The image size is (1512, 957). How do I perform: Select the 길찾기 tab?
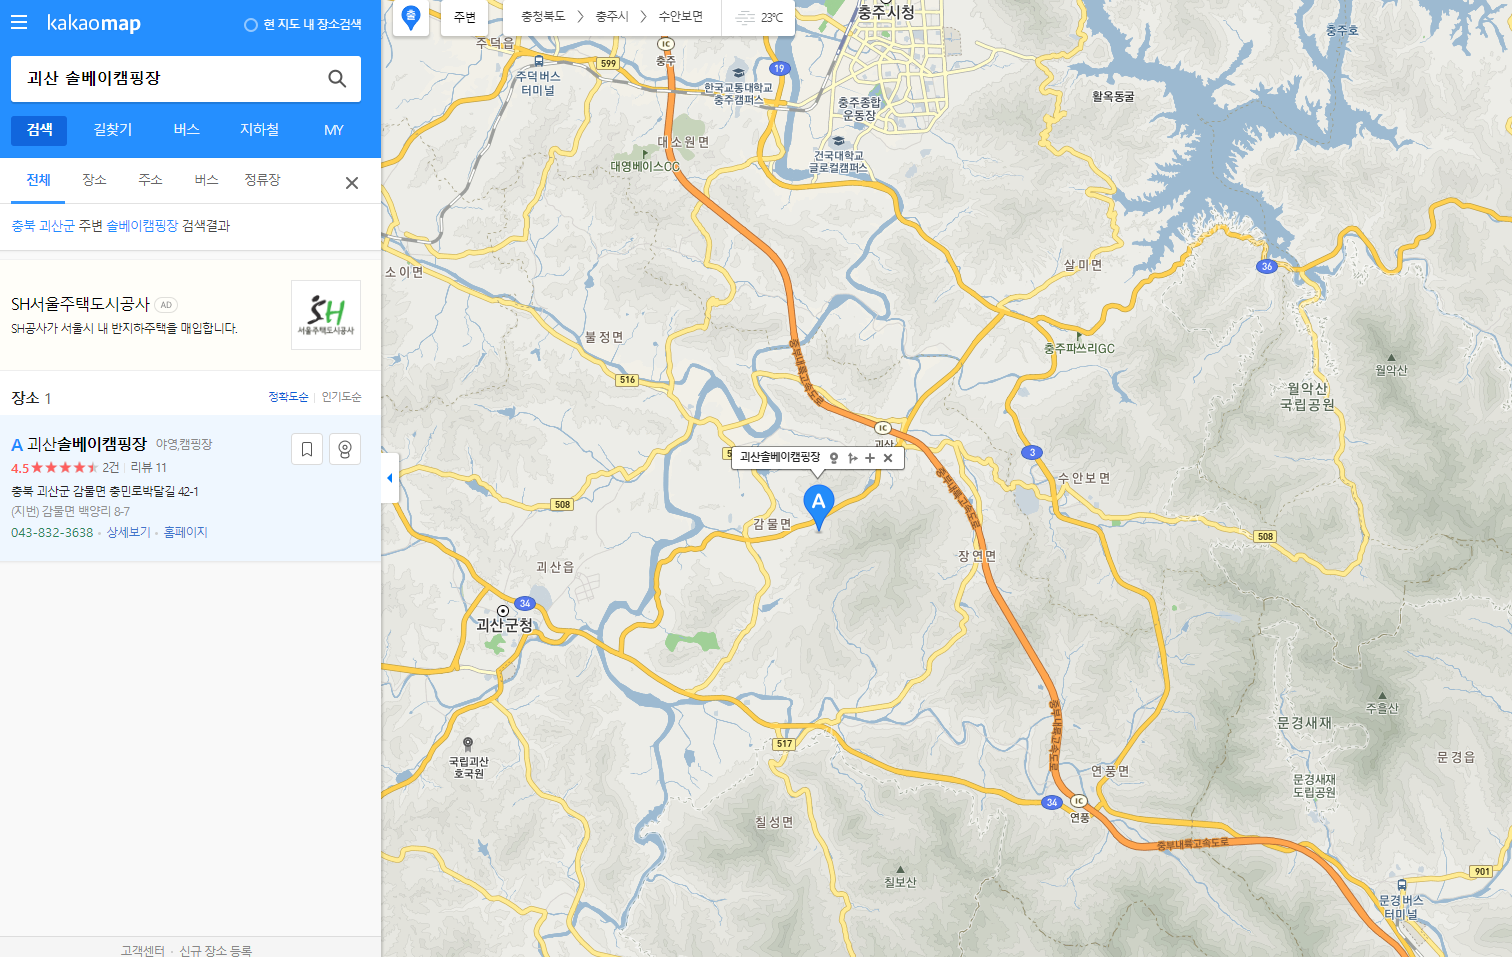tap(112, 130)
